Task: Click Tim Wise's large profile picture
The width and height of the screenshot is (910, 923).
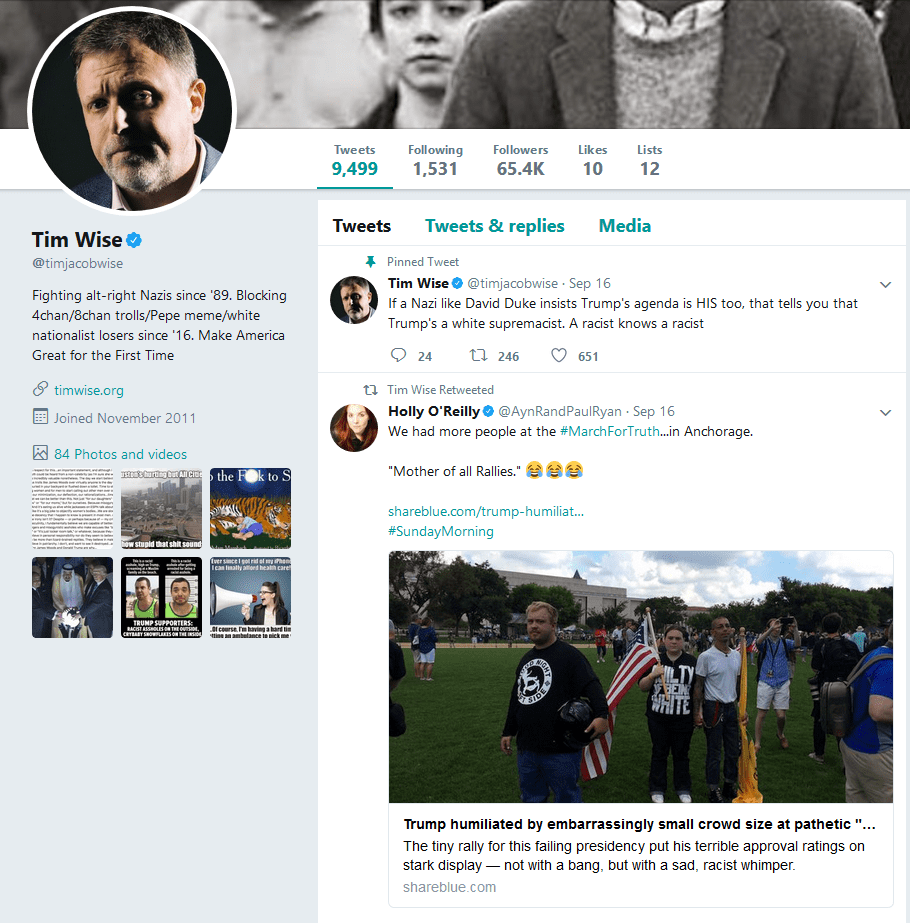Action: (x=132, y=111)
